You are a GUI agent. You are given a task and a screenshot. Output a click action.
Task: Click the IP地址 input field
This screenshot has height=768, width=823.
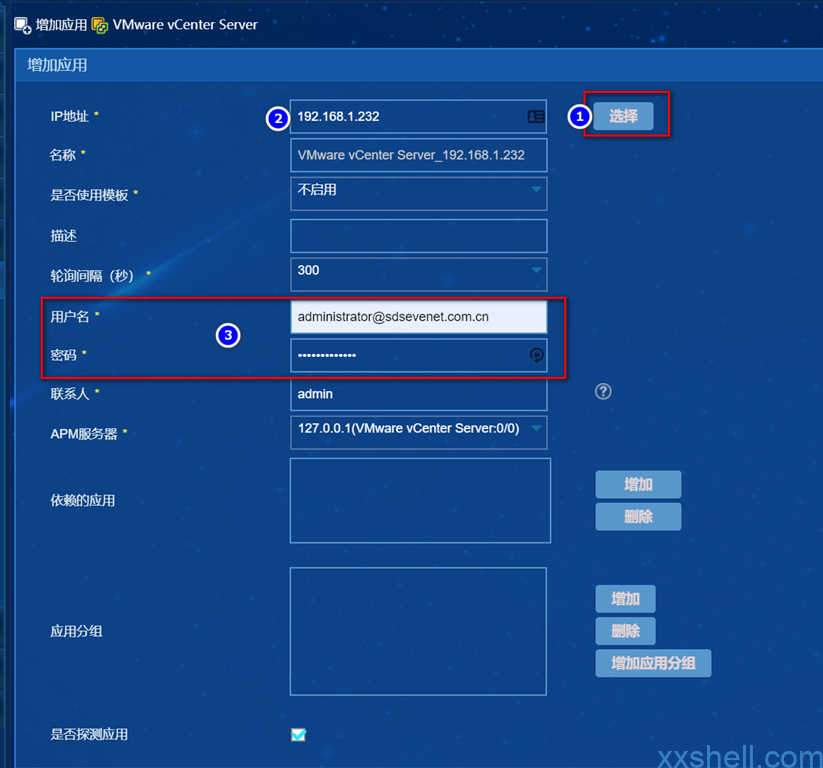click(x=418, y=117)
